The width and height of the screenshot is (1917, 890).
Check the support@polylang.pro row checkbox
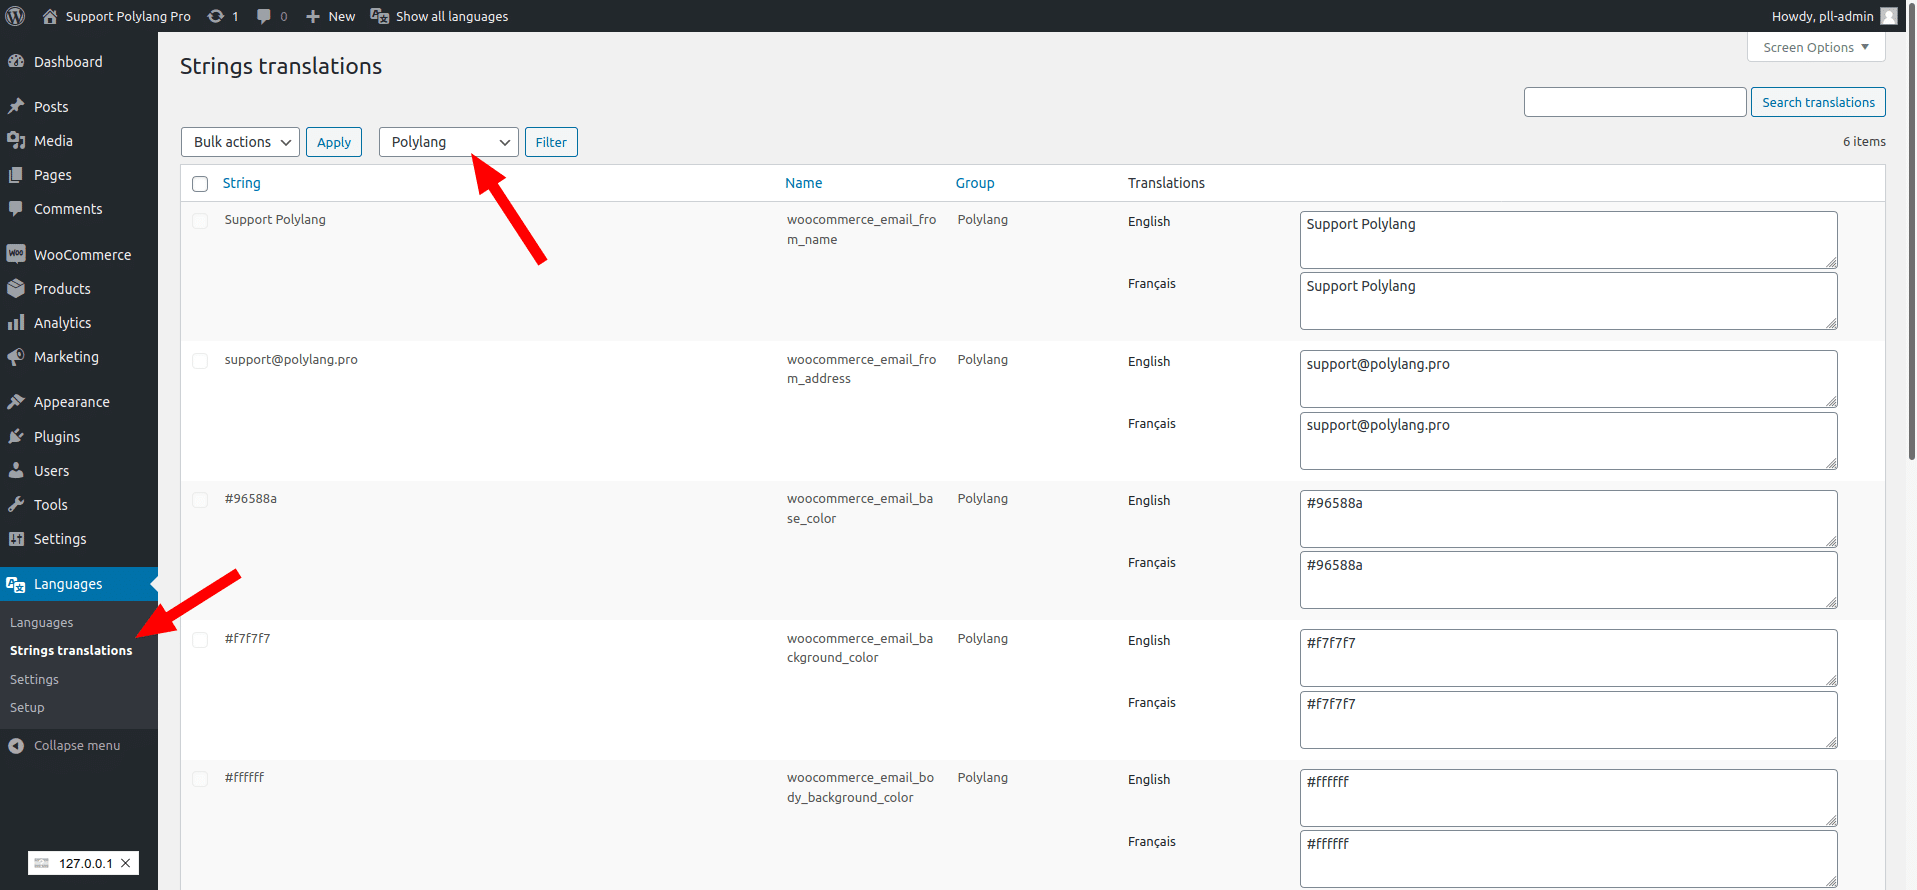point(200,361)
